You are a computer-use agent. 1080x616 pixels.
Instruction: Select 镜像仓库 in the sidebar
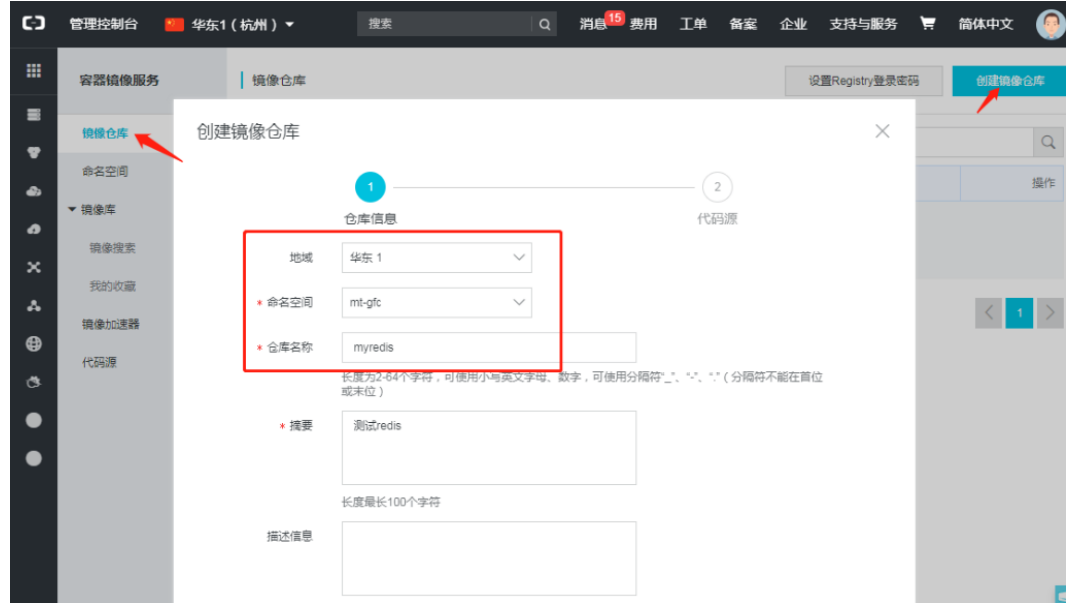pos(105,133)
